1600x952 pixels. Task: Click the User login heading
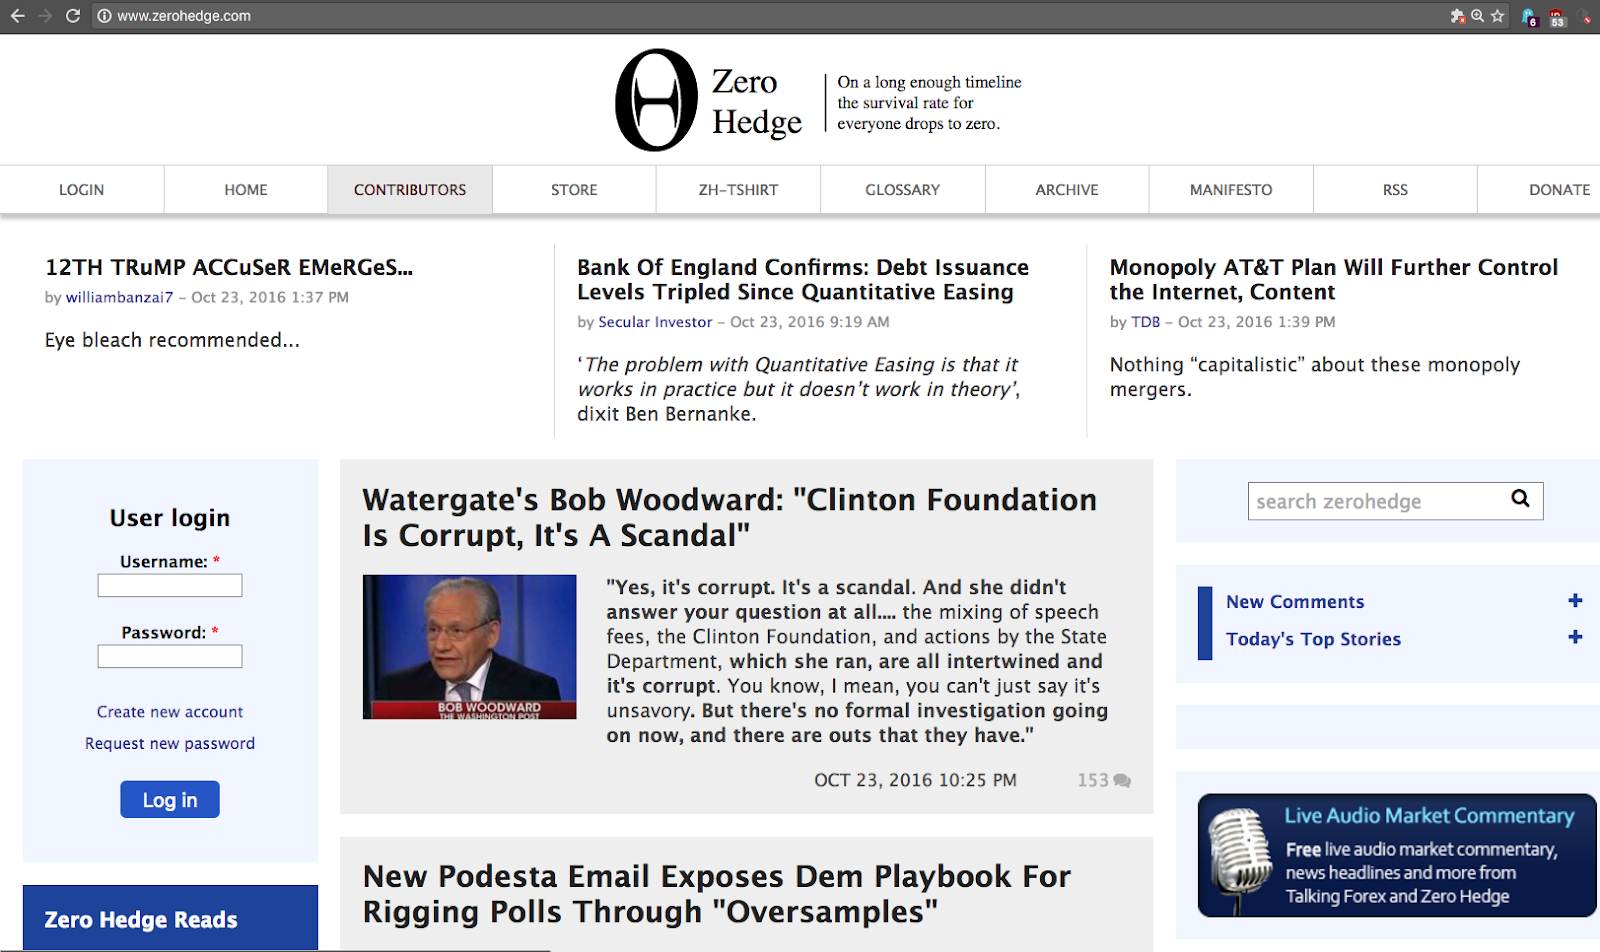click(170, 518)
